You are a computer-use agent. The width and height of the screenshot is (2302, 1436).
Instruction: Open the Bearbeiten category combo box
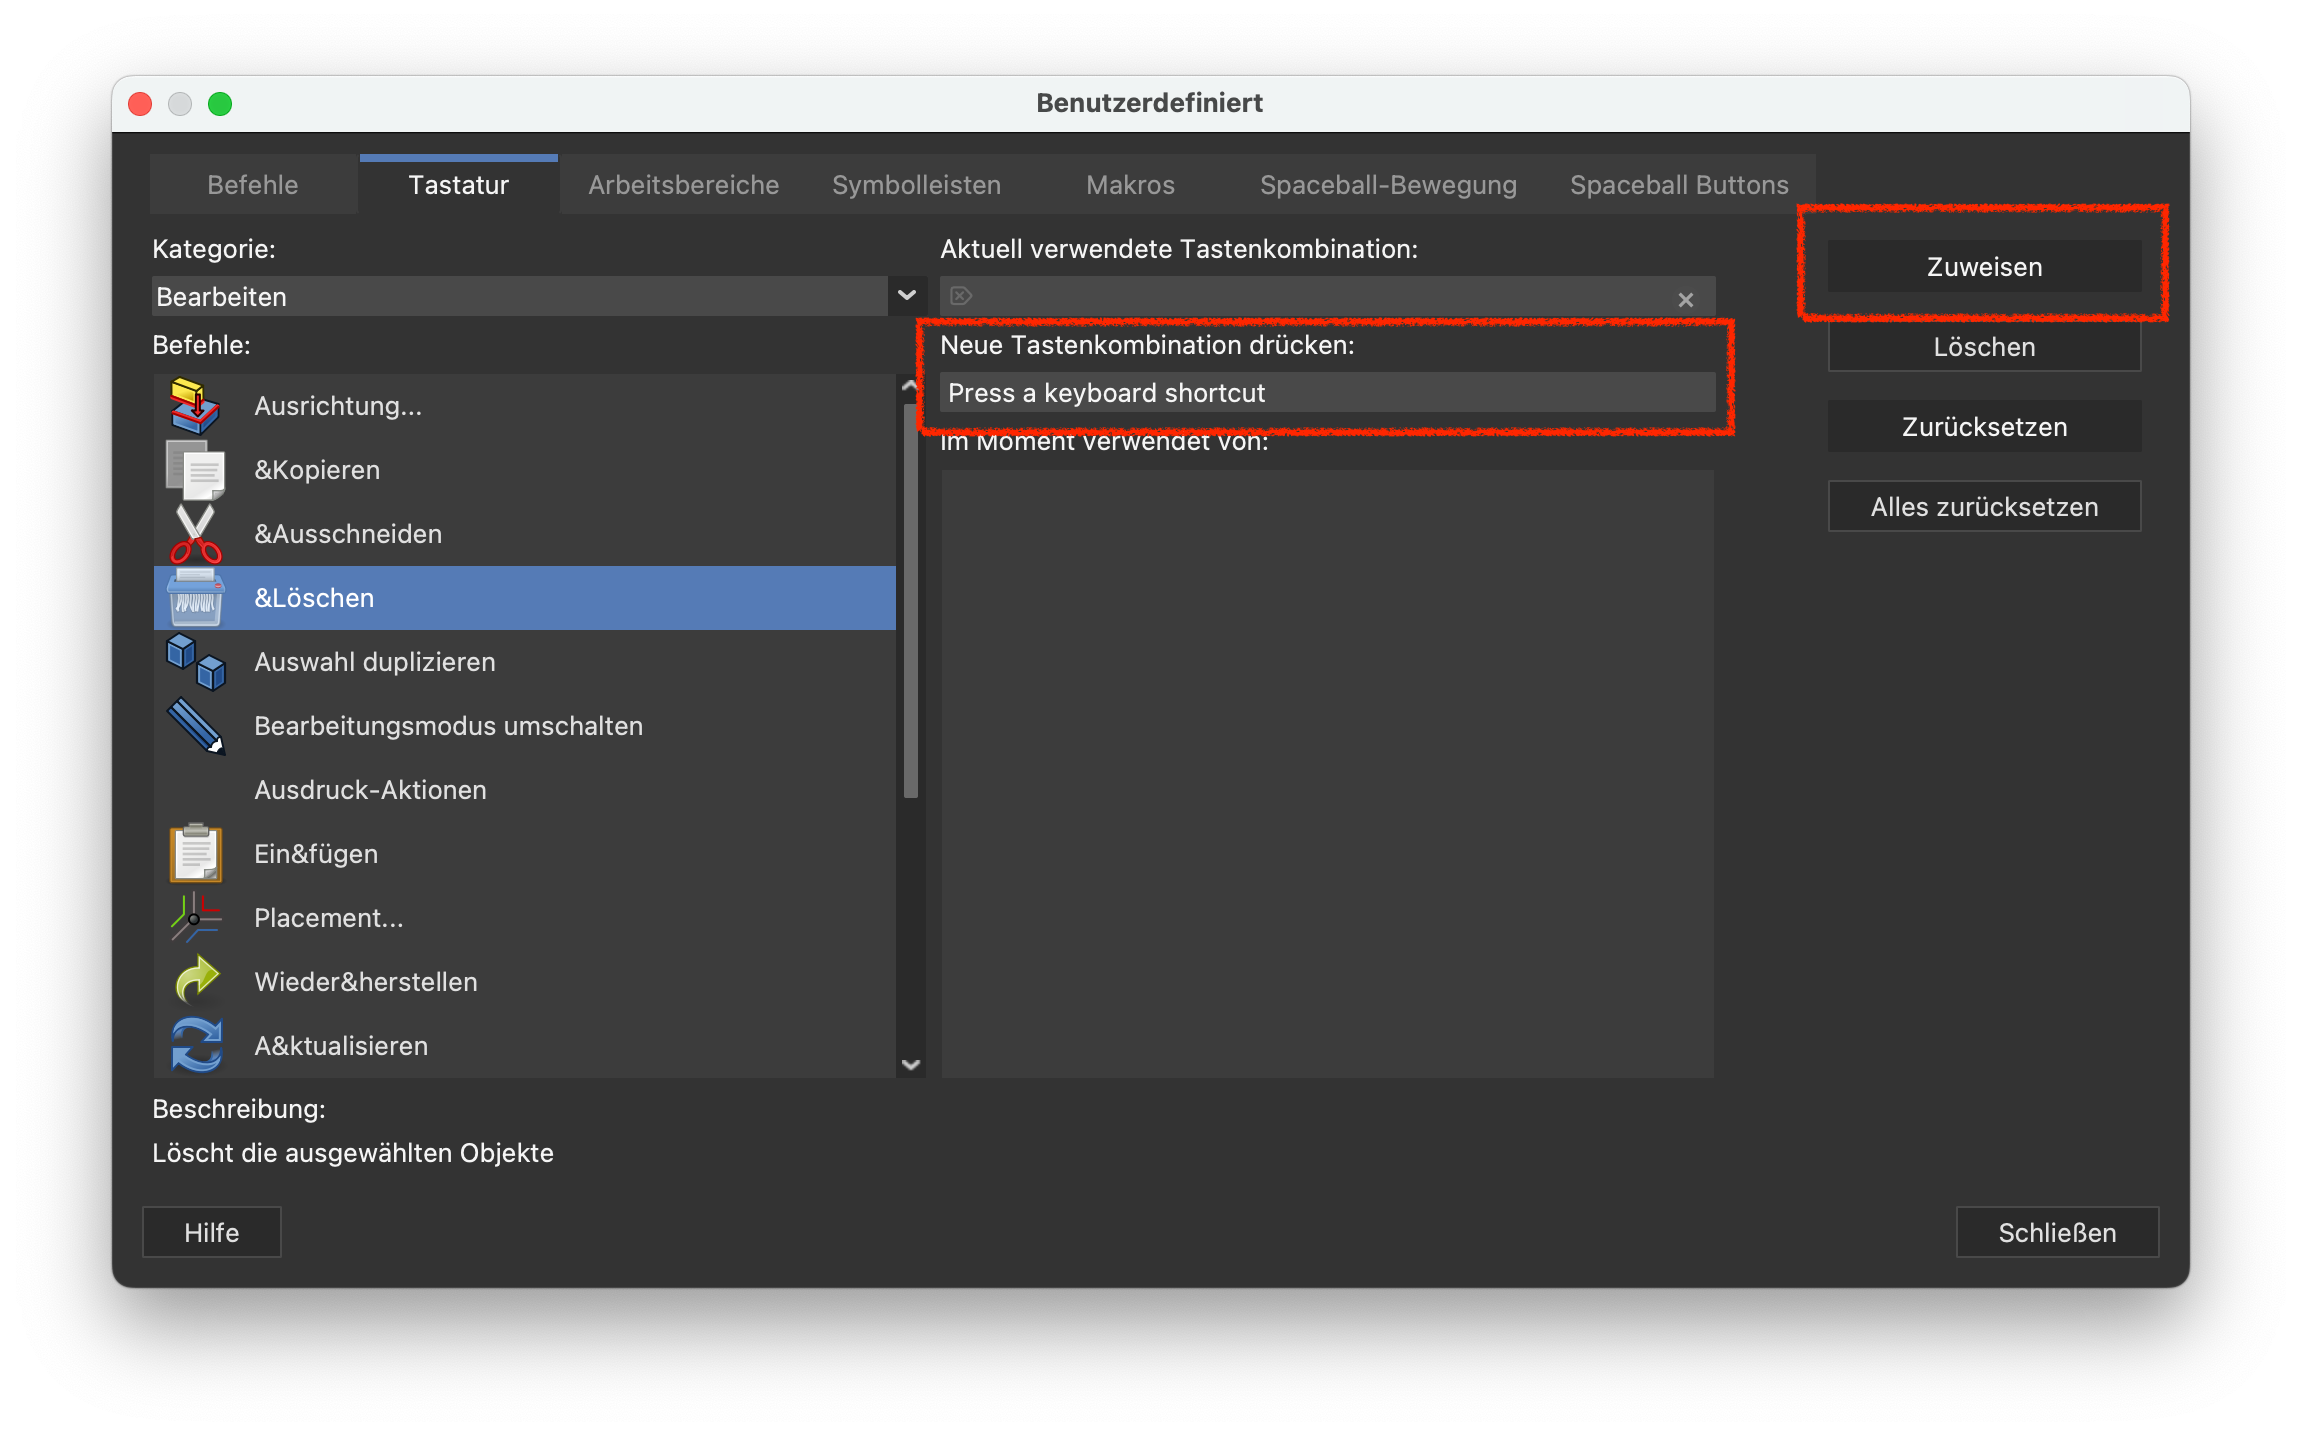pos(539,296)
